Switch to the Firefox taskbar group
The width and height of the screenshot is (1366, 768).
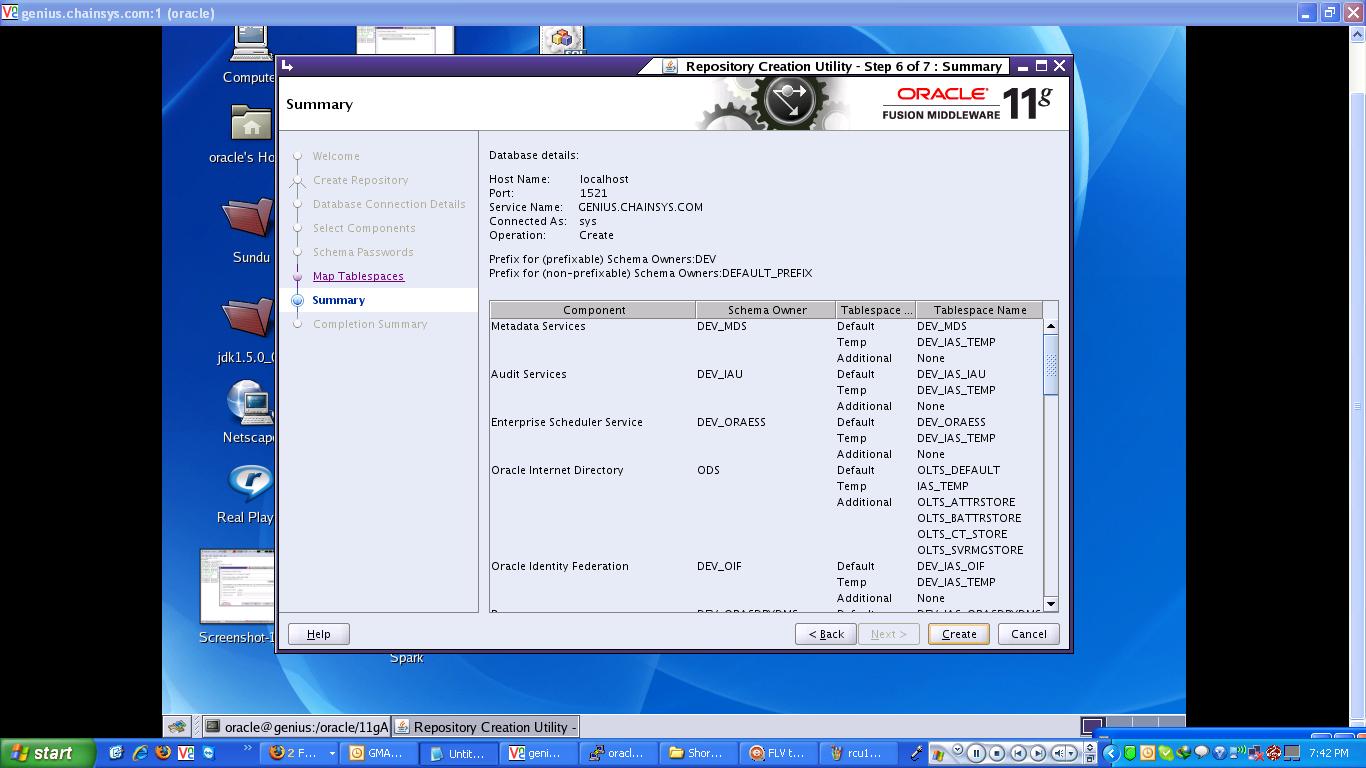click(x=301, y=753)
